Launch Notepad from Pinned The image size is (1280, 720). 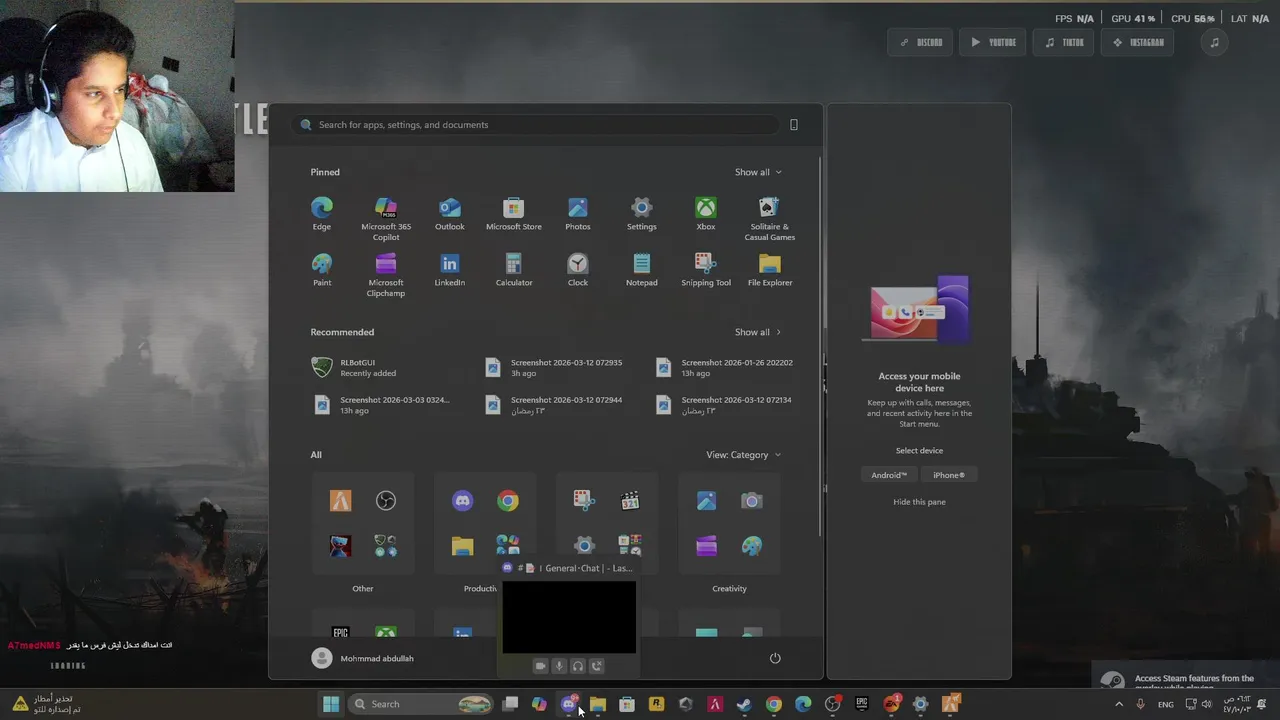[x=641, y=270]
